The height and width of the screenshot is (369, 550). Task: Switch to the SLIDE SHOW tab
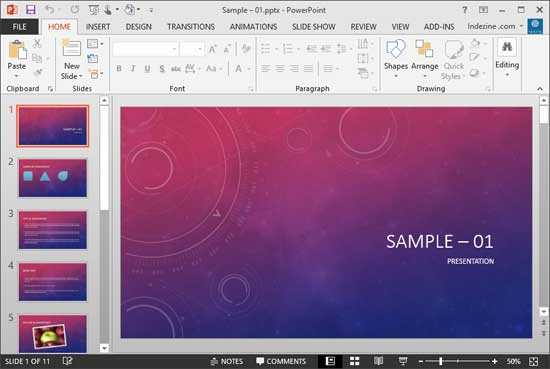[314, 27]
